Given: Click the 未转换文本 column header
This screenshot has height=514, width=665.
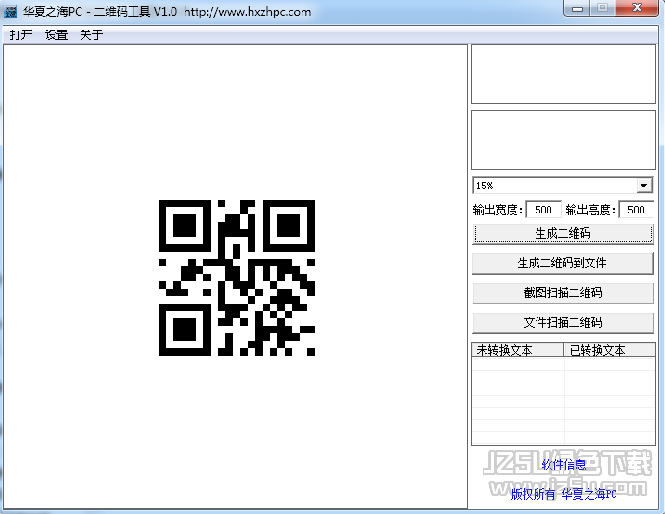Looking at the screenshot, I should pos(517,350).
